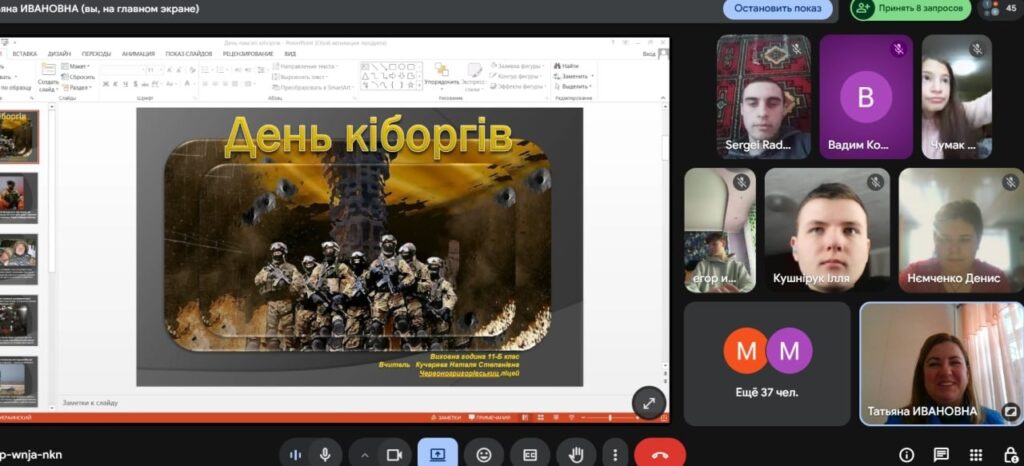Expand camera options chevron arrow
The width and height of the screenshot is (1024, 466).
pos(364,454)
